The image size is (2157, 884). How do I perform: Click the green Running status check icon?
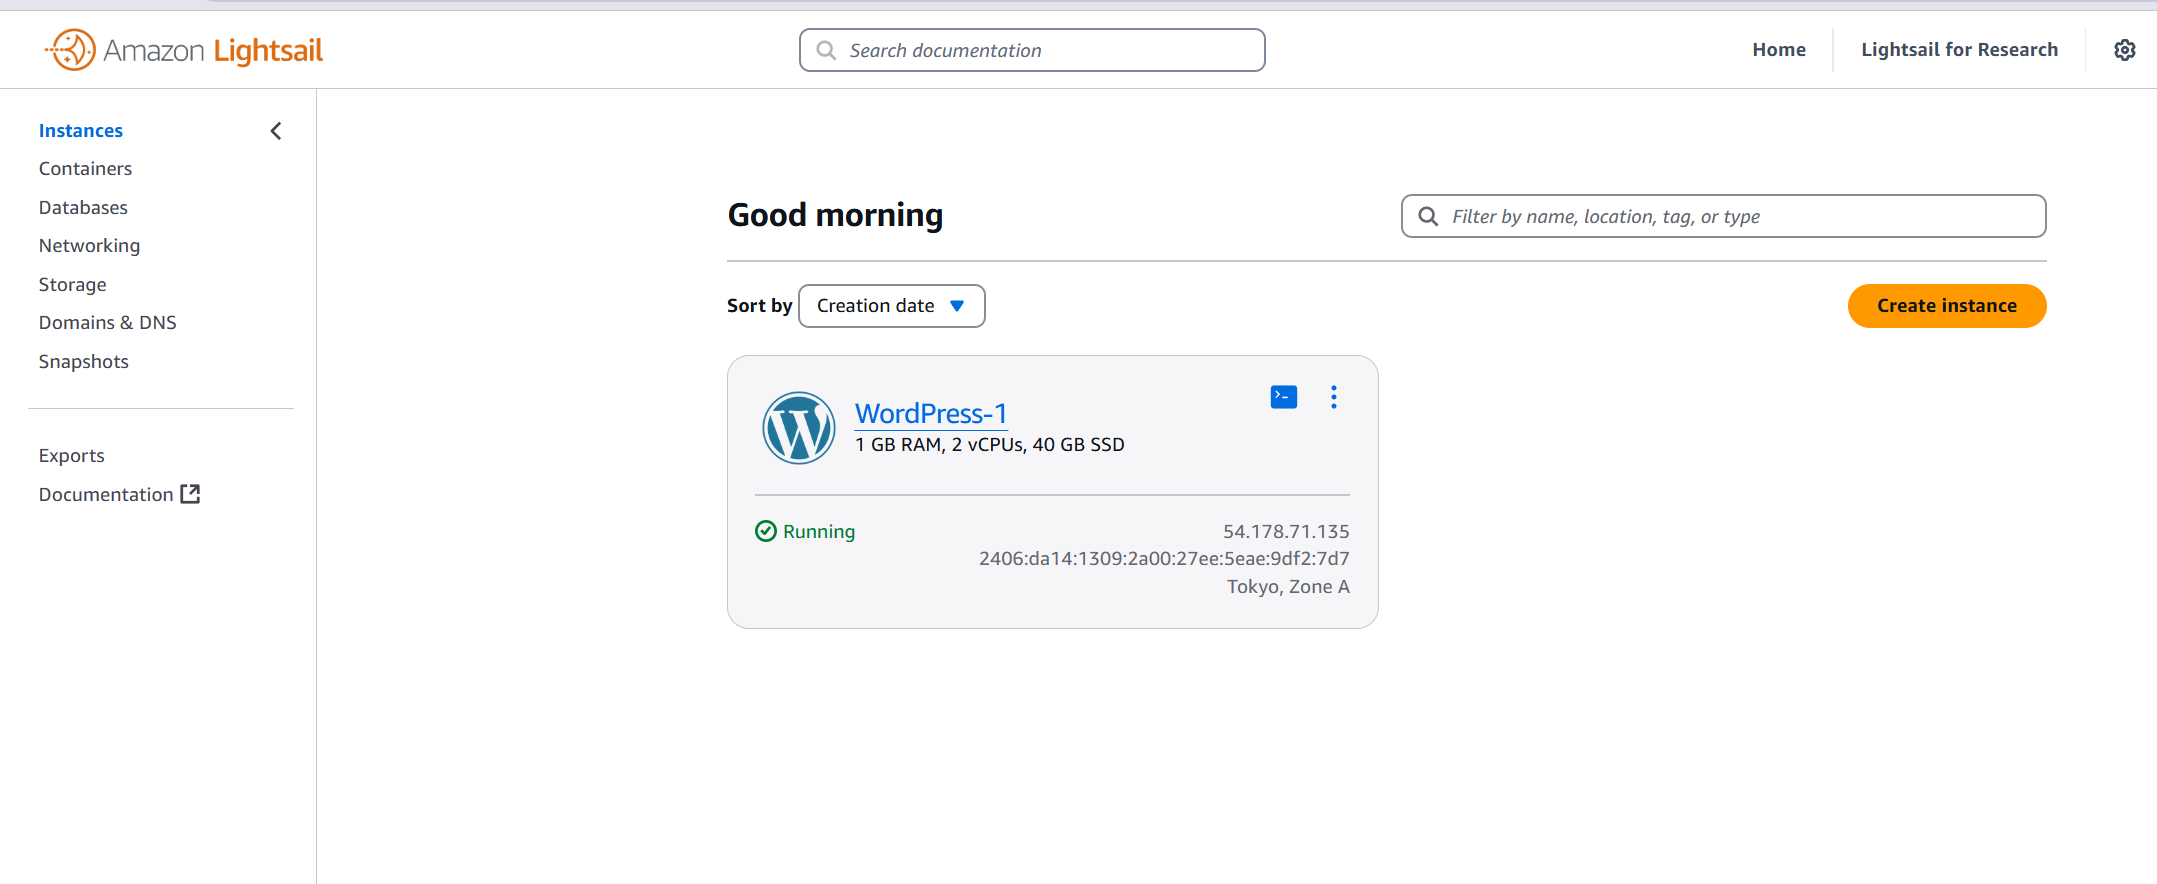(766, 531)
